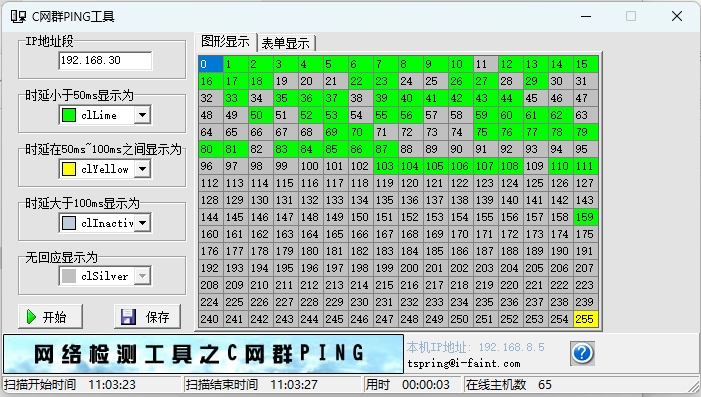Screen dimensions: 701x397
Task: Close the C网群PING工具 window
Action: tap(677, 17)
